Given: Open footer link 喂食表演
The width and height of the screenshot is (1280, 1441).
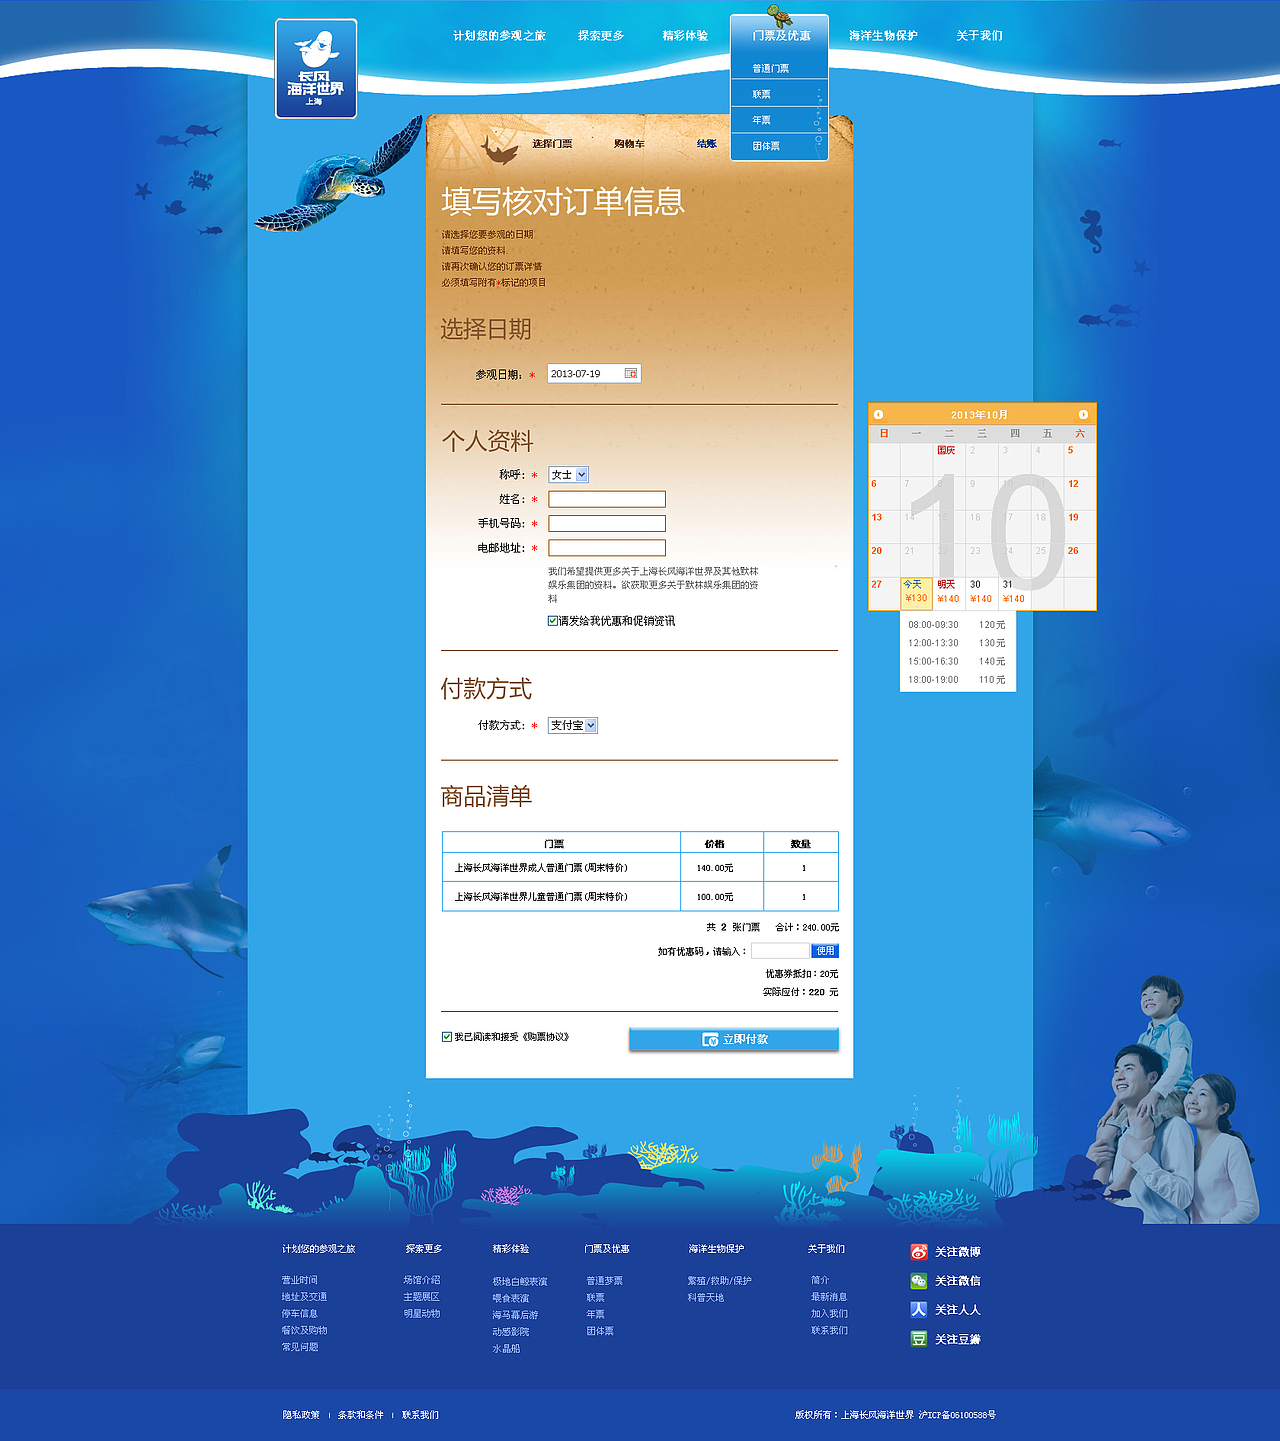Looking at the screenshot, I should [x=511, y=1299].
